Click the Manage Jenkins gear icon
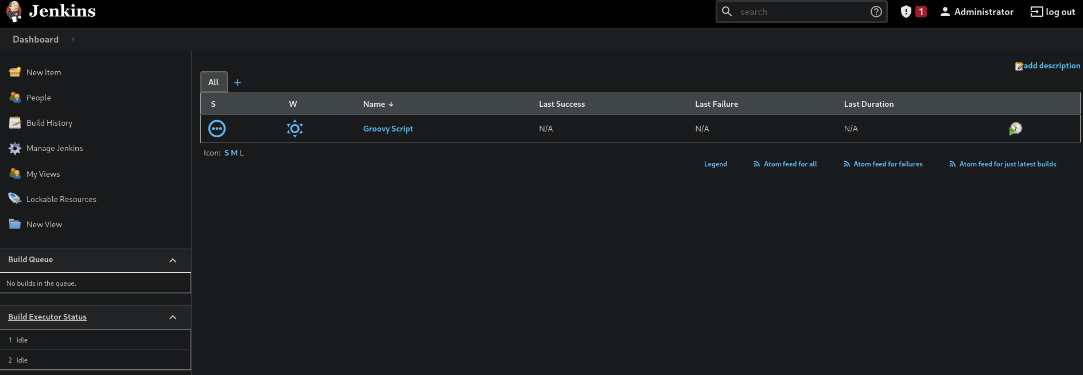 (x=15, y=148)
